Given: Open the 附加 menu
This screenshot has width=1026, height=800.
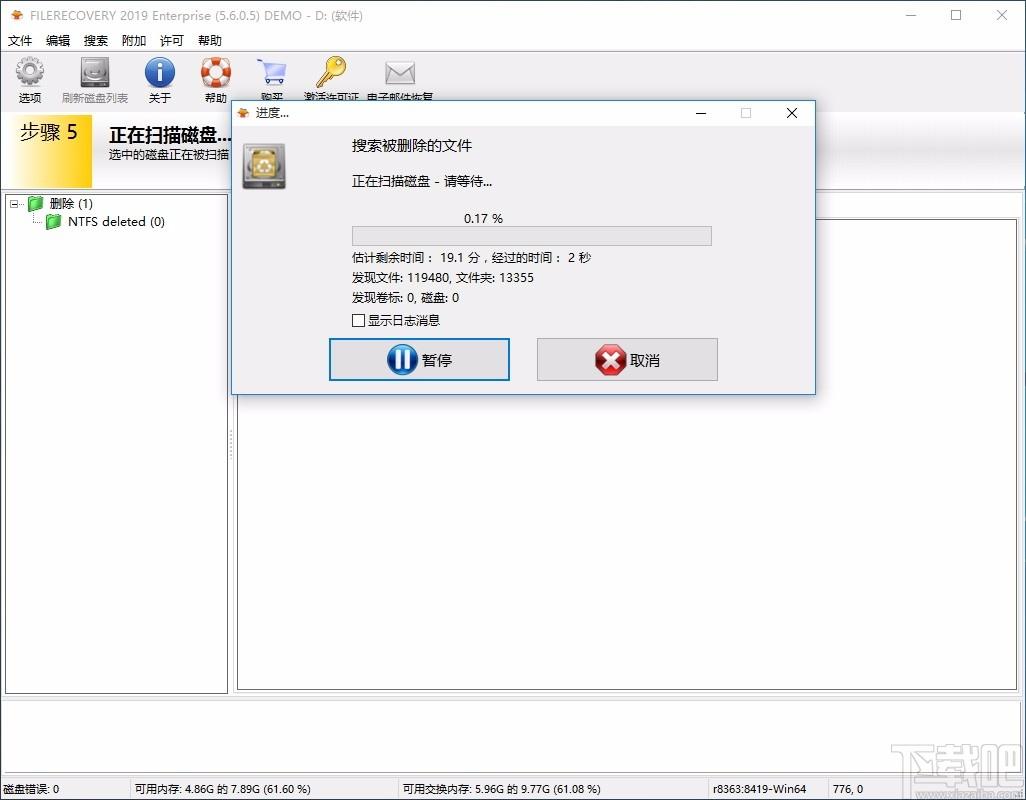Looking at the screenshot, I should pos(133,41).
